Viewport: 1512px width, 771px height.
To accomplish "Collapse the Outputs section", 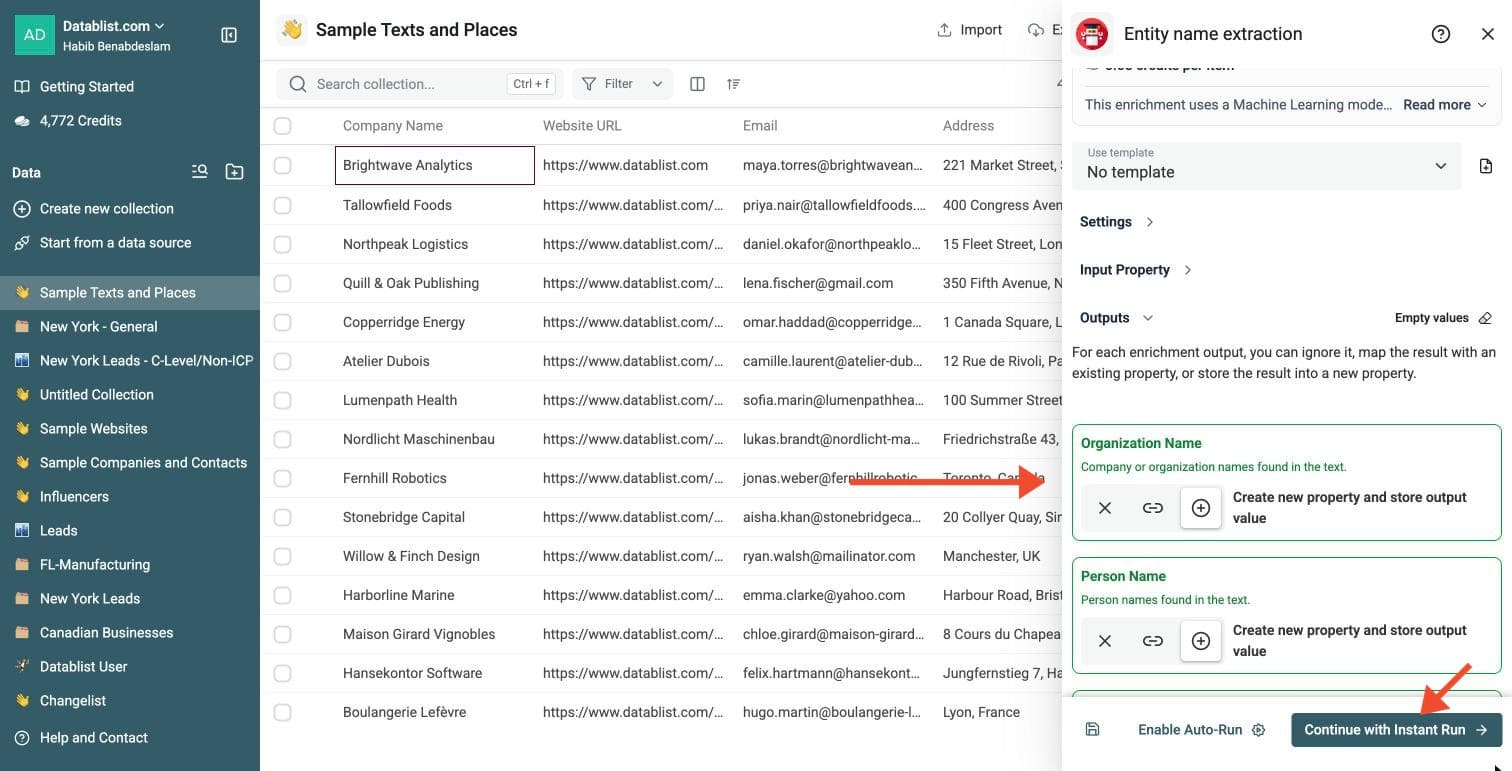I will coord(1116,318).
